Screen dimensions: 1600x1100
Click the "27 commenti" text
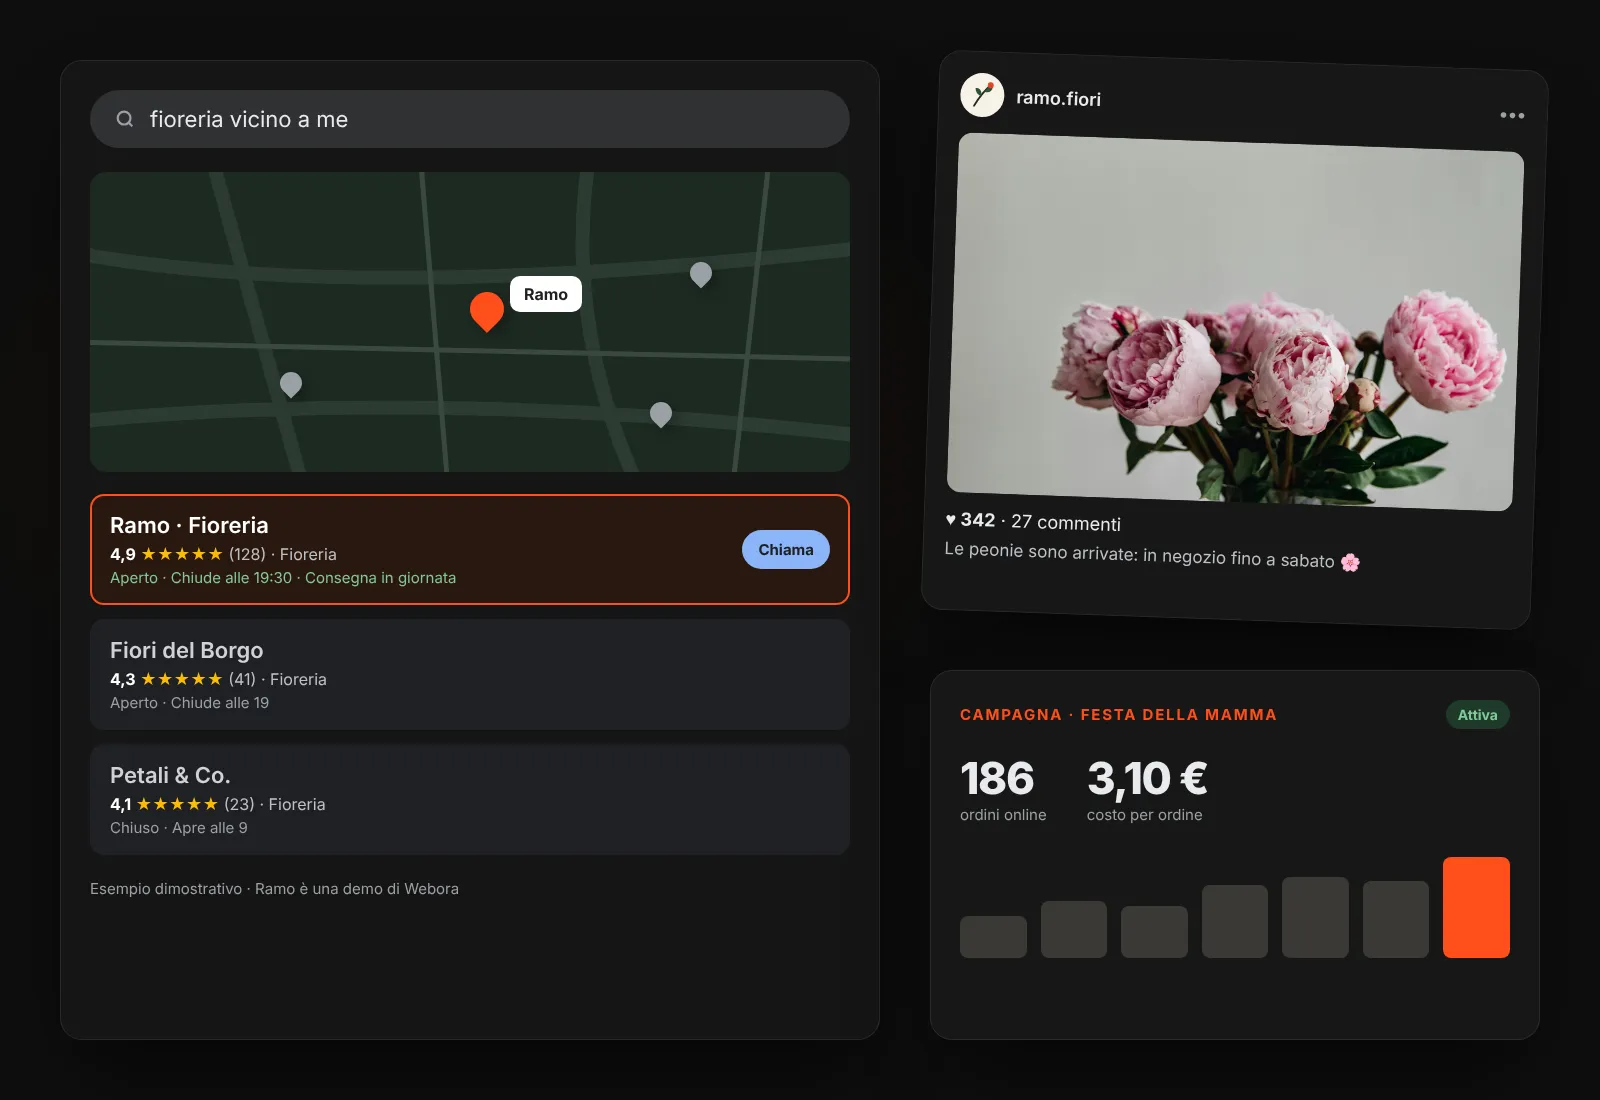tap(1066, 523)
